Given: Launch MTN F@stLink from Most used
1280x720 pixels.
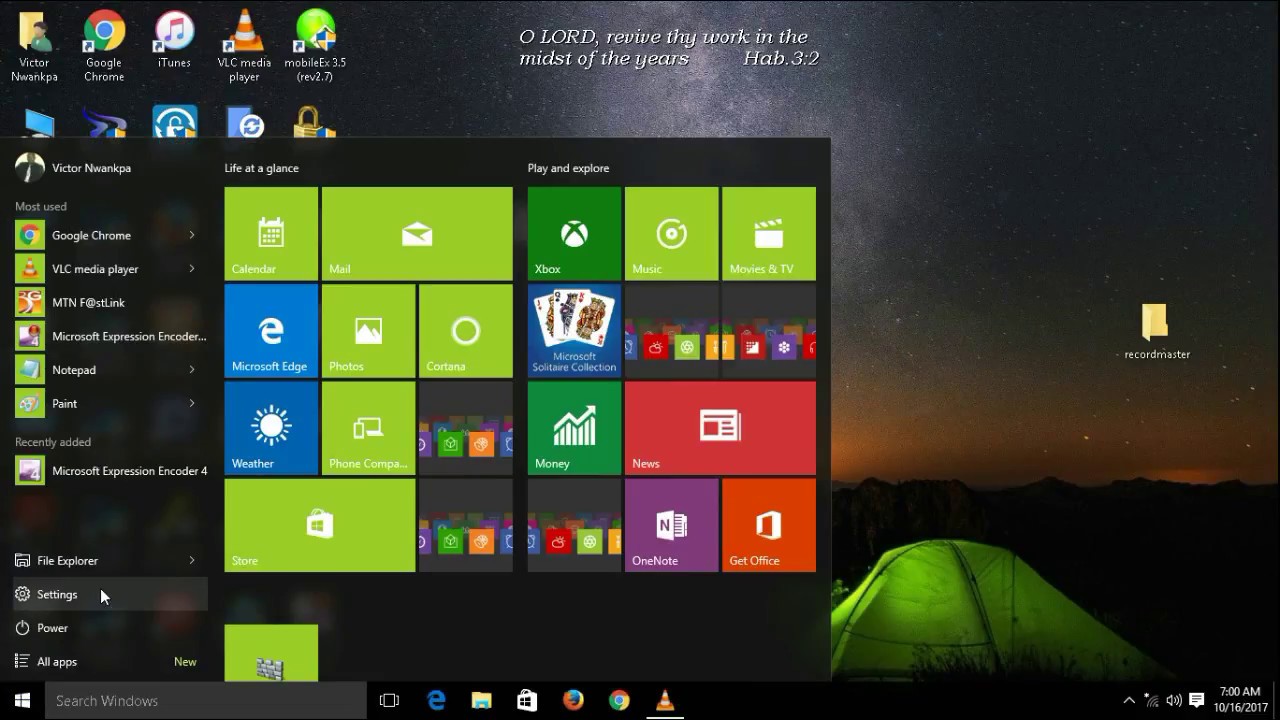Looking at the screenshot, I should click(x=110, y=302).
